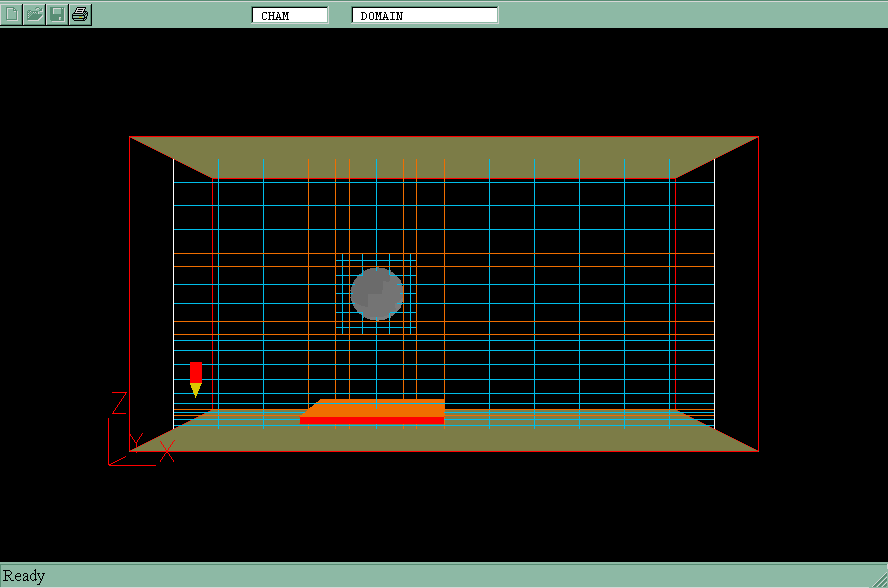Click the CHAM text field
Image resolution: width=888 pixels, height=588 pixels.
point(290,15)
